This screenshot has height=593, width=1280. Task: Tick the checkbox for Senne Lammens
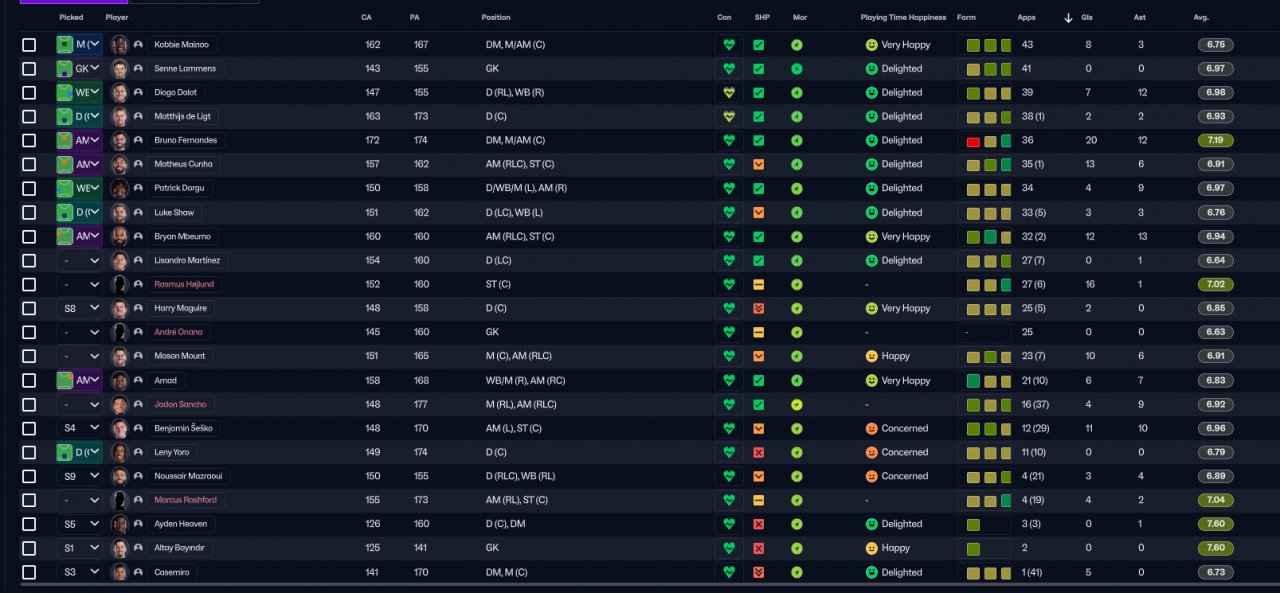29,69
